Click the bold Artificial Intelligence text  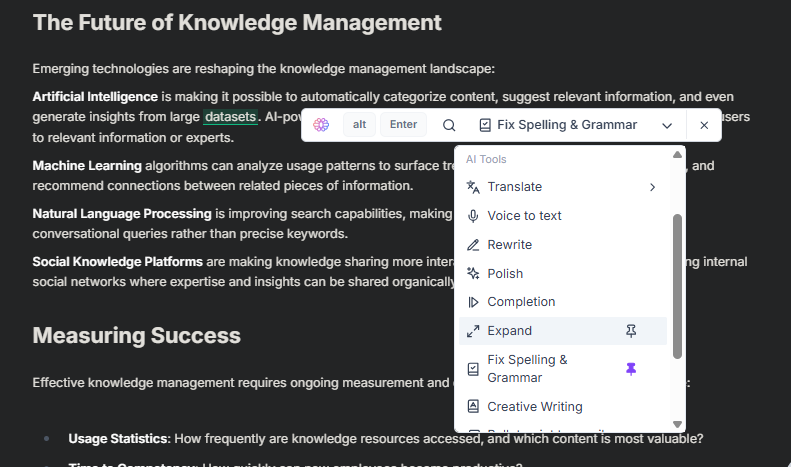[95, 97]
